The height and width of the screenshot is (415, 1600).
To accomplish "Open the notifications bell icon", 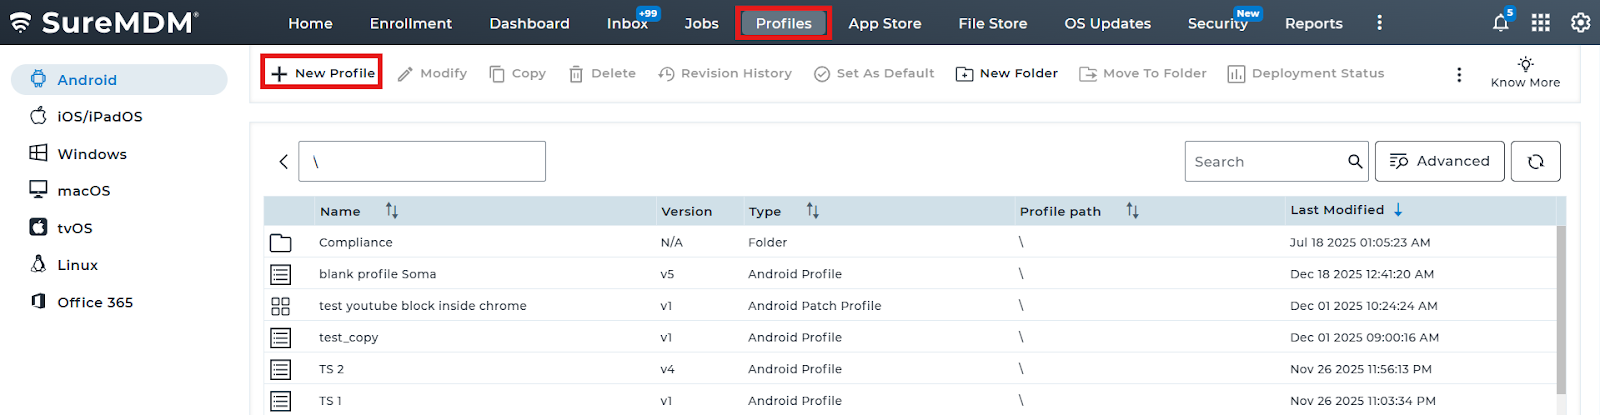I will pyautogui.click(x=1500, y=23).
